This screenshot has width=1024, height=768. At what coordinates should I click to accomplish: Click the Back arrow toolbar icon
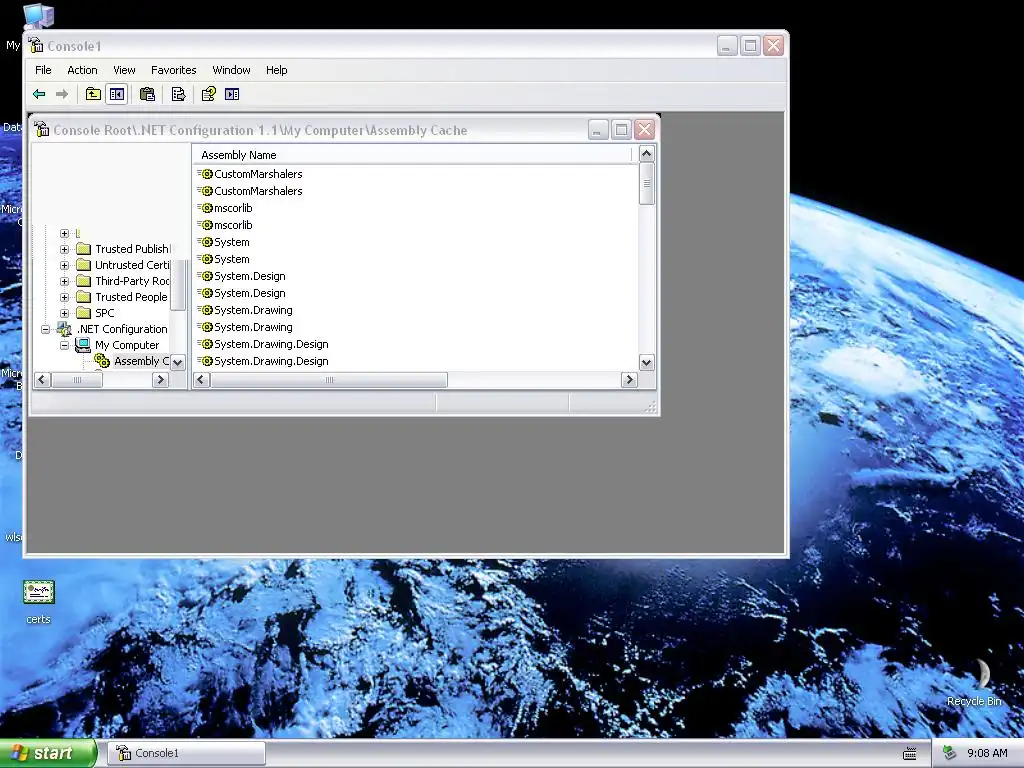(x=39, y=95)
